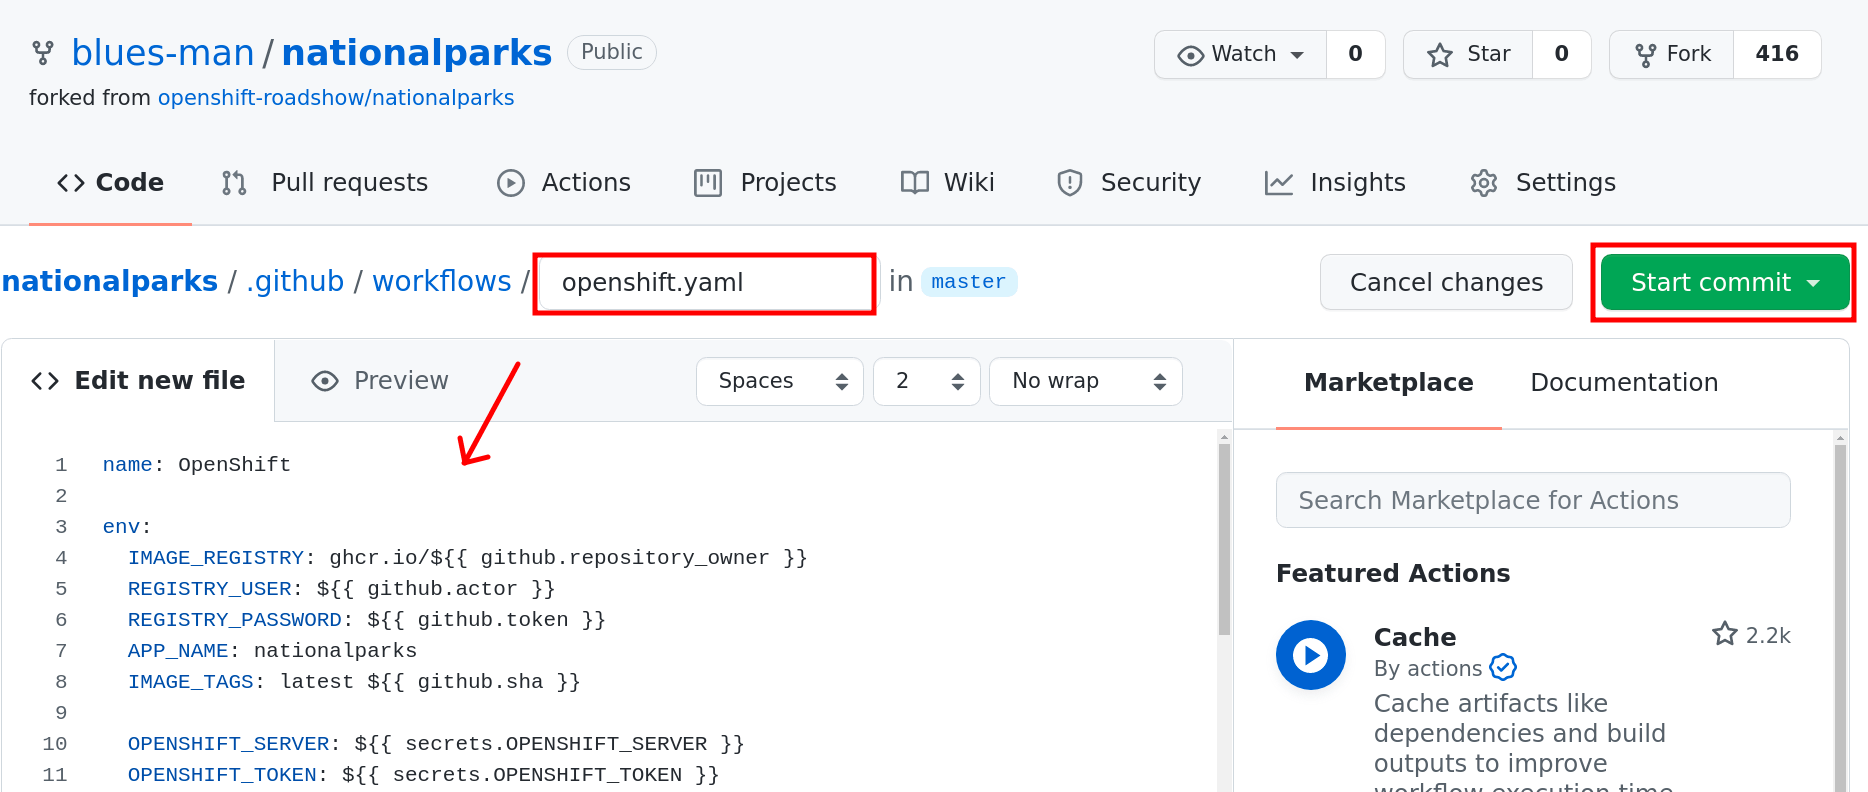1868x792 pixels.
Task: Click the Wiki book icon
Action: [915, 183]
